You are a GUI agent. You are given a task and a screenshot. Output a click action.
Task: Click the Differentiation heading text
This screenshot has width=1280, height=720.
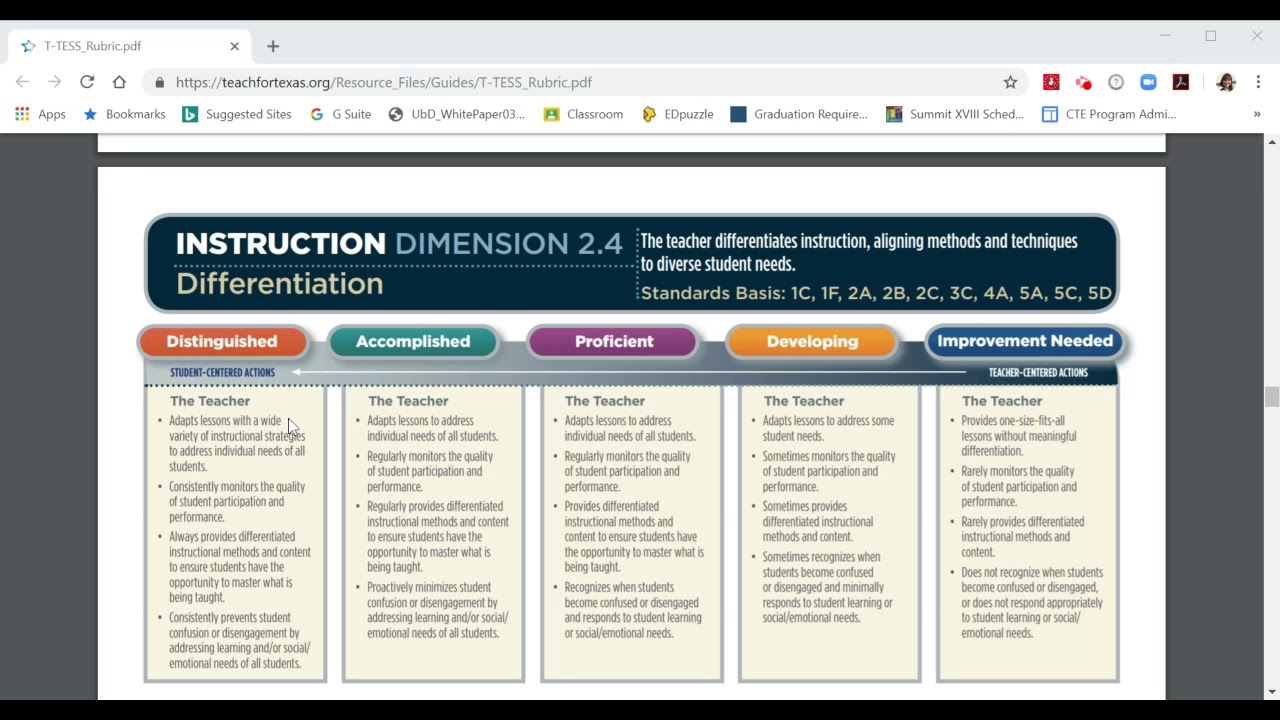point(279,284)
